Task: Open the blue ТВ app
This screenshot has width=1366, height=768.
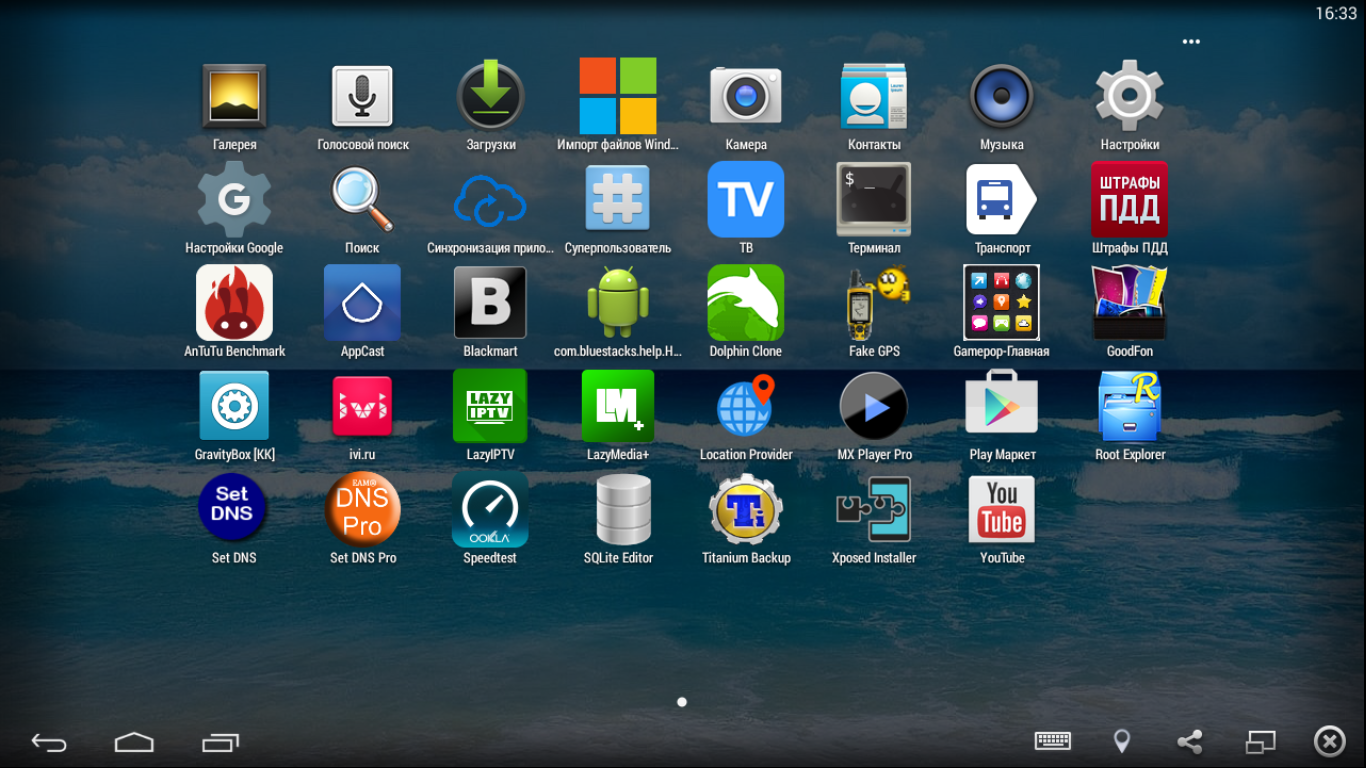Action: pyautogui.click(x=746, y=199)
